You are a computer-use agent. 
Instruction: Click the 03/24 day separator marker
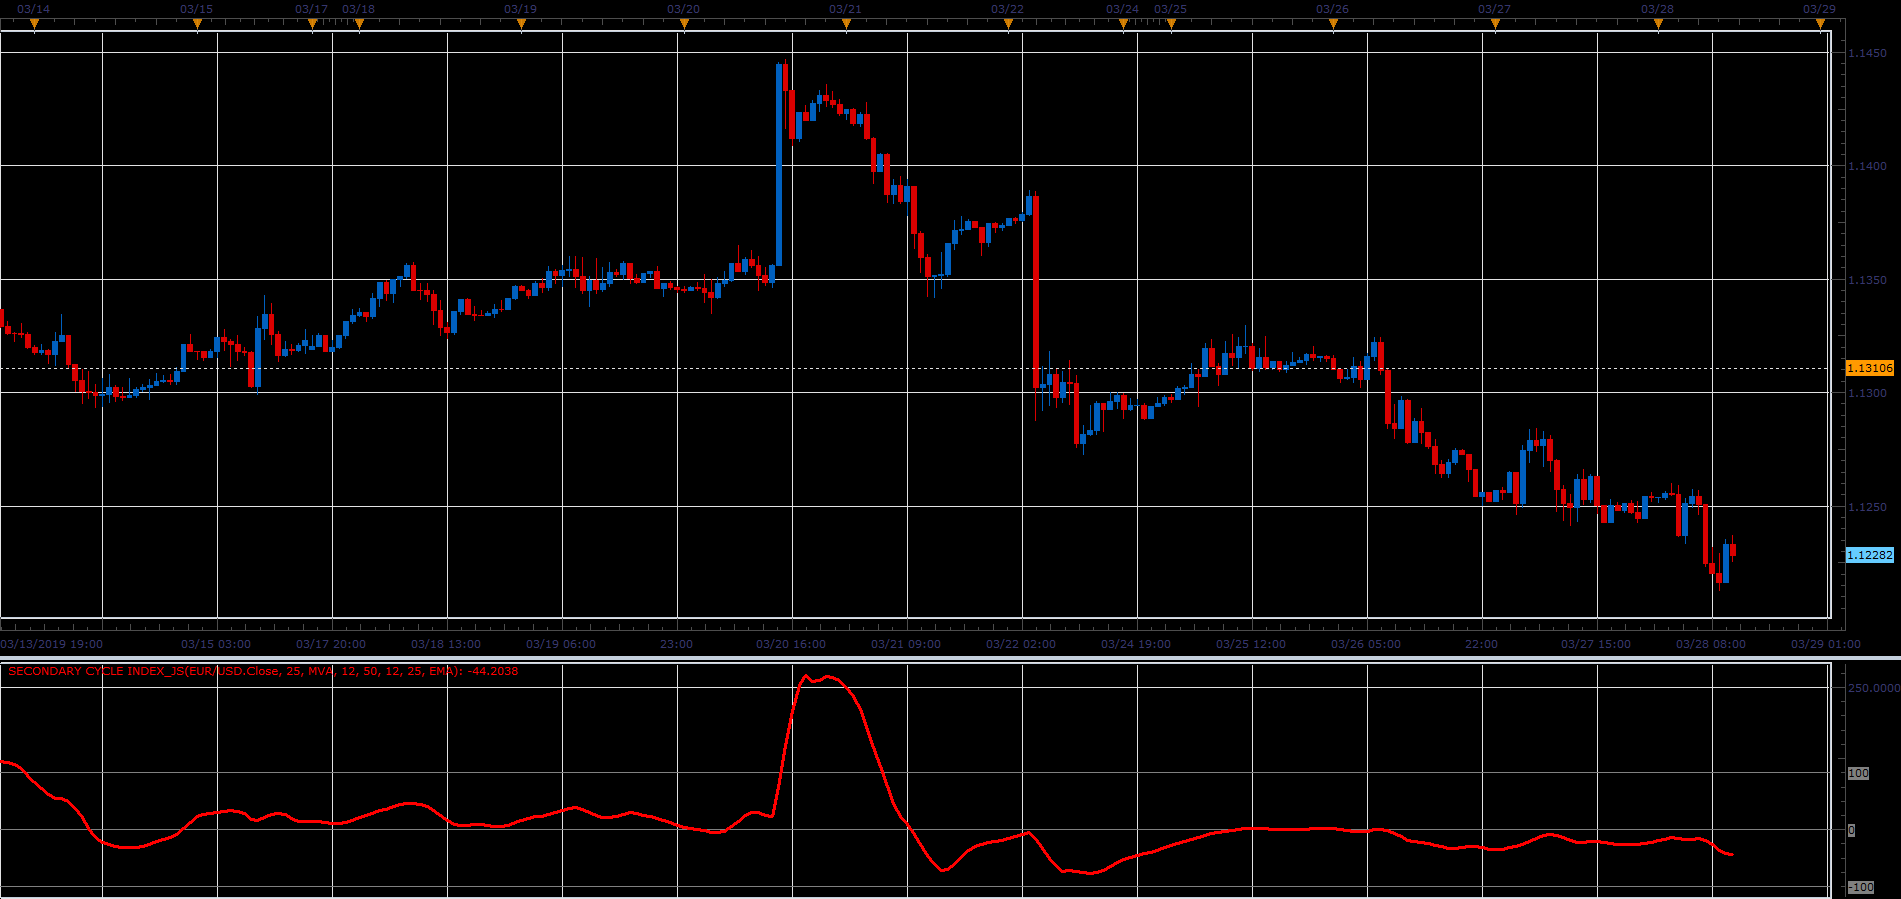pos(1123,25)
